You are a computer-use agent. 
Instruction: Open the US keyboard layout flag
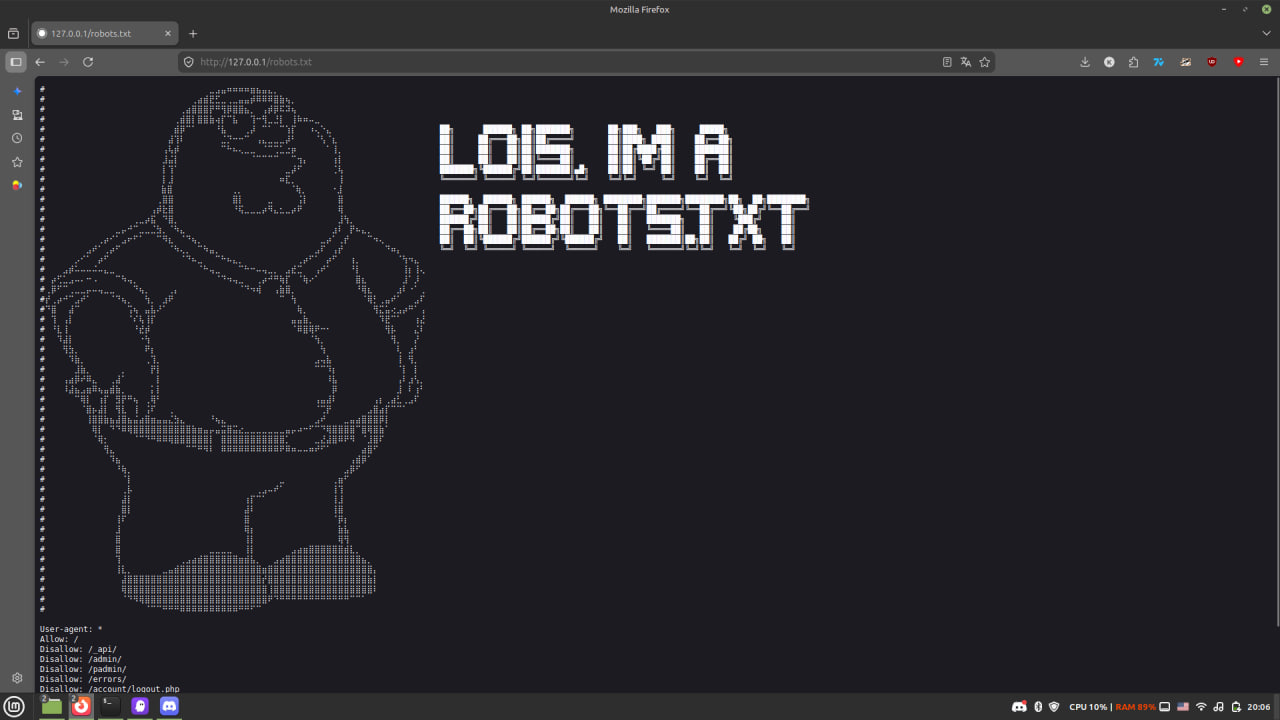point(1183,707)
